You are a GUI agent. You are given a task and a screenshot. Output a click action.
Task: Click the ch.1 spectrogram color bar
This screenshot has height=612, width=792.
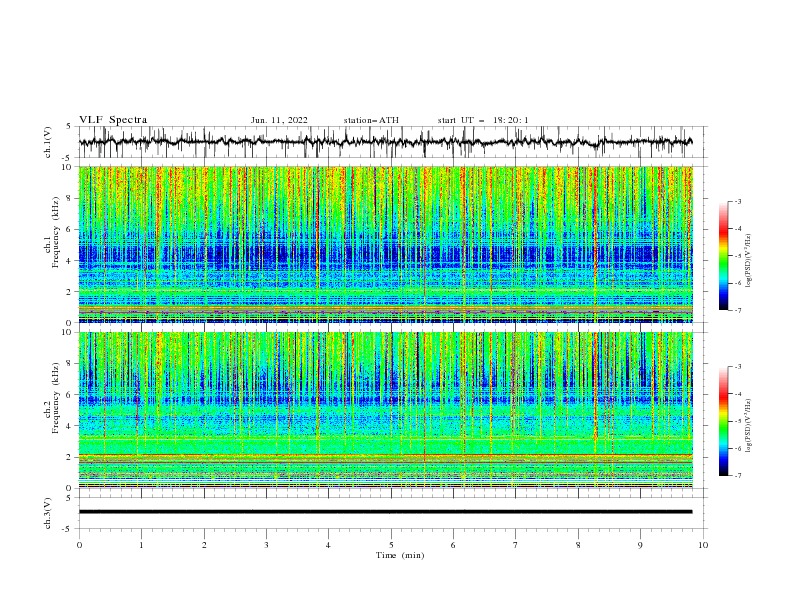pyautogui.click(x=723, y=256)
